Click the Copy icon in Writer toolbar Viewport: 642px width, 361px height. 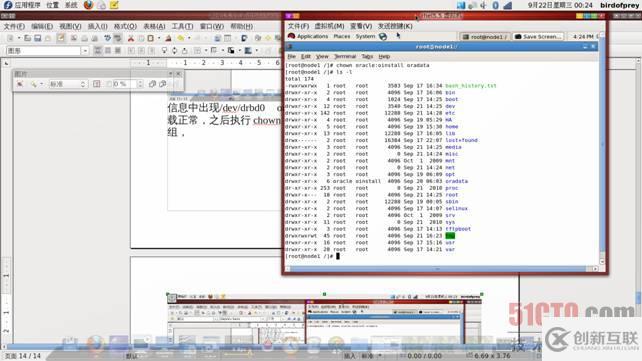(141, 38)
